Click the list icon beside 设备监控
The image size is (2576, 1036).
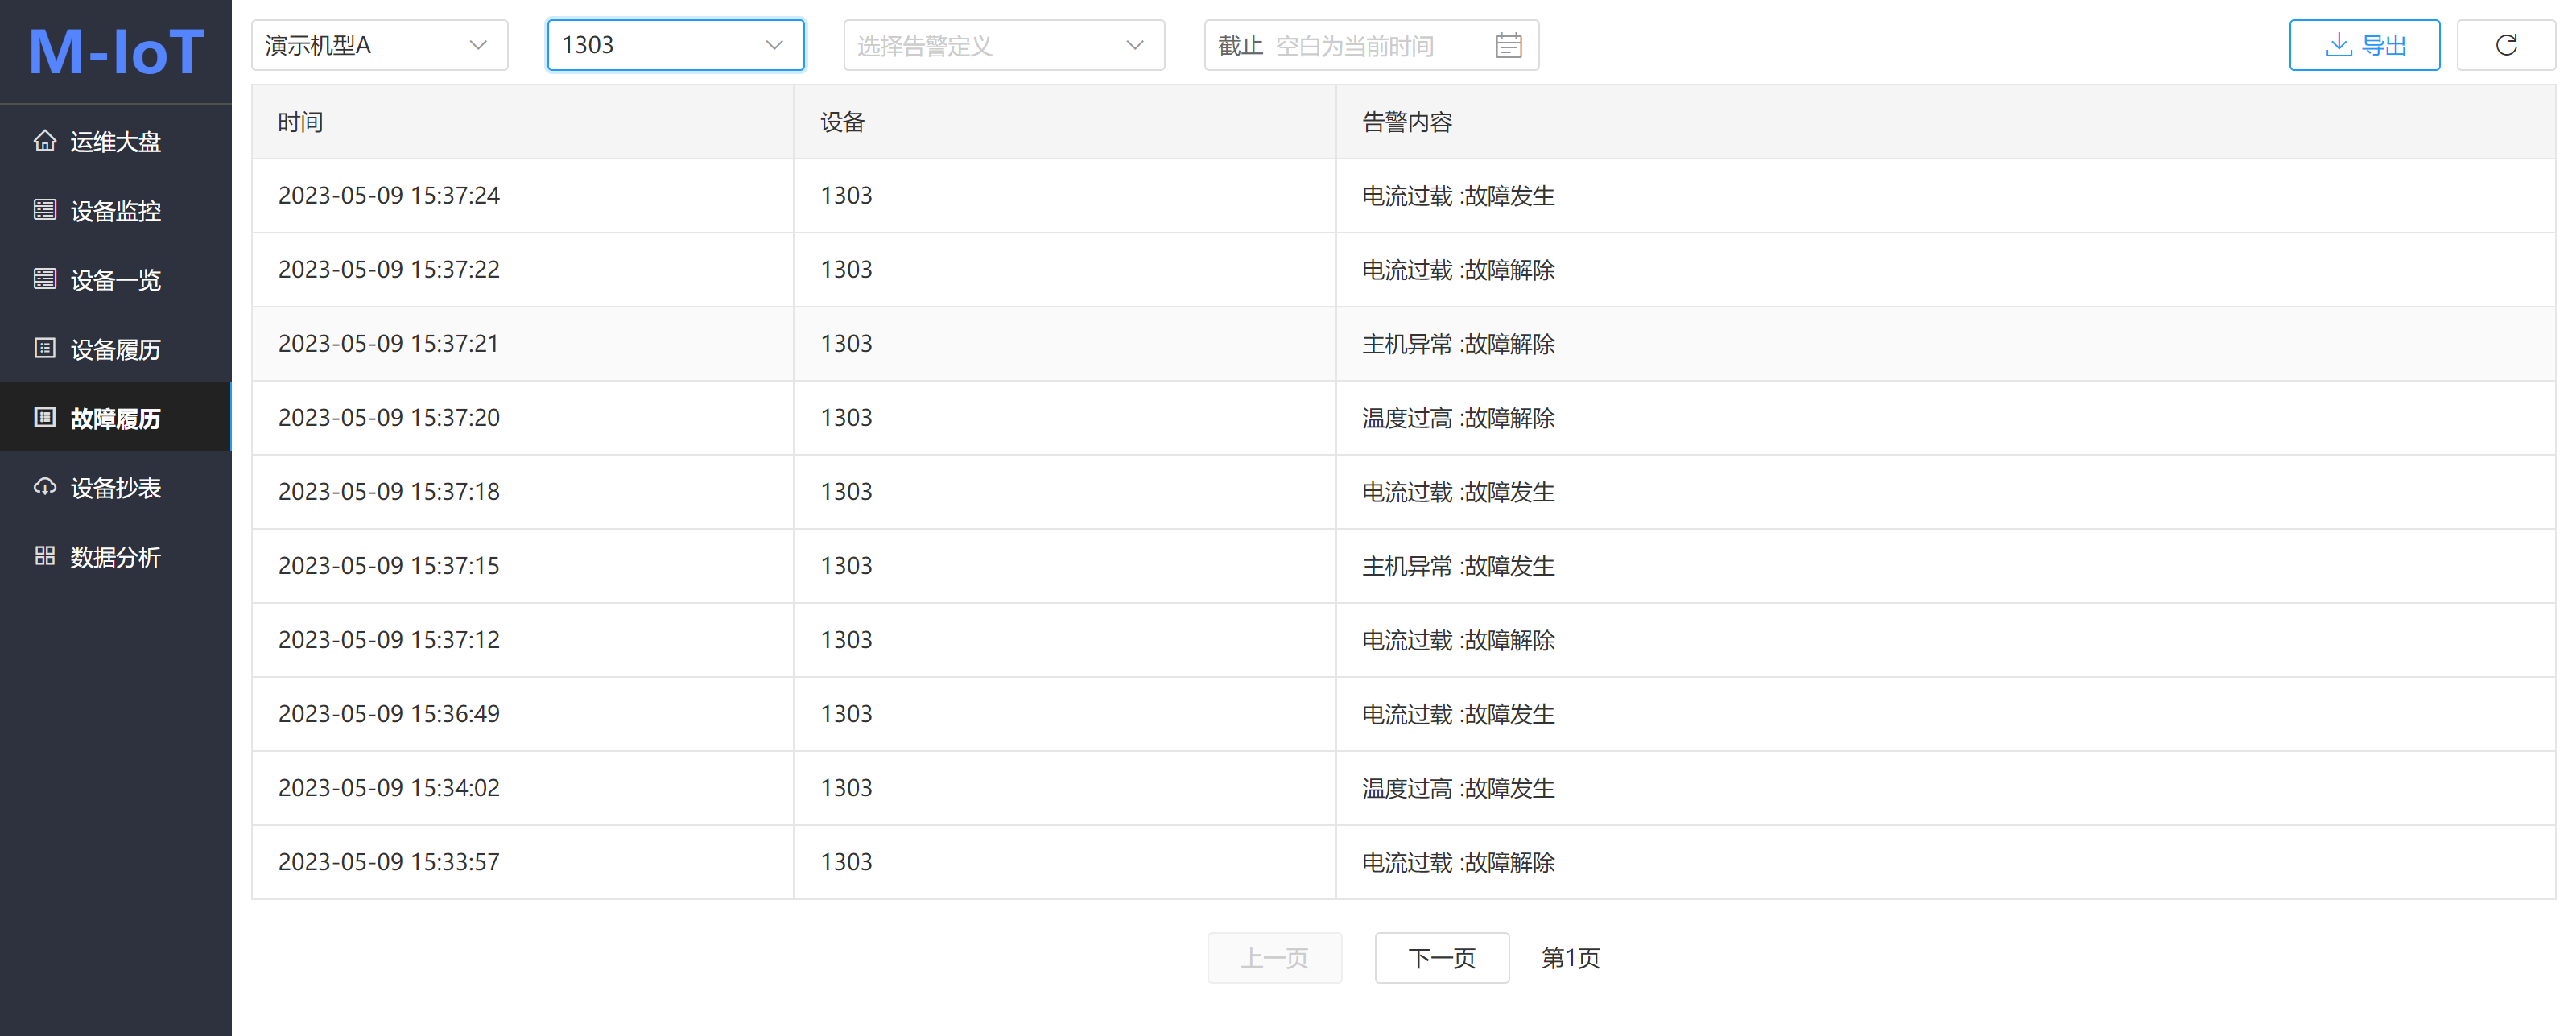(x=45, y=210)
